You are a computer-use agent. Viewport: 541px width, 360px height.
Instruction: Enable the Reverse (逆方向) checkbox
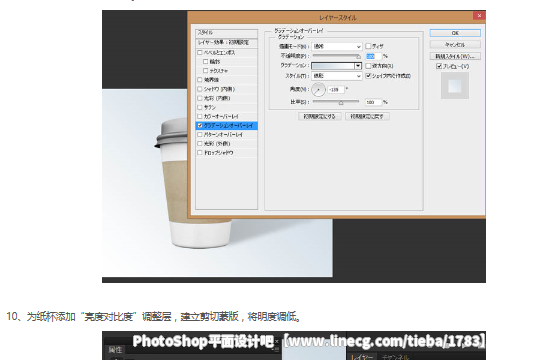tap(368, 66)
